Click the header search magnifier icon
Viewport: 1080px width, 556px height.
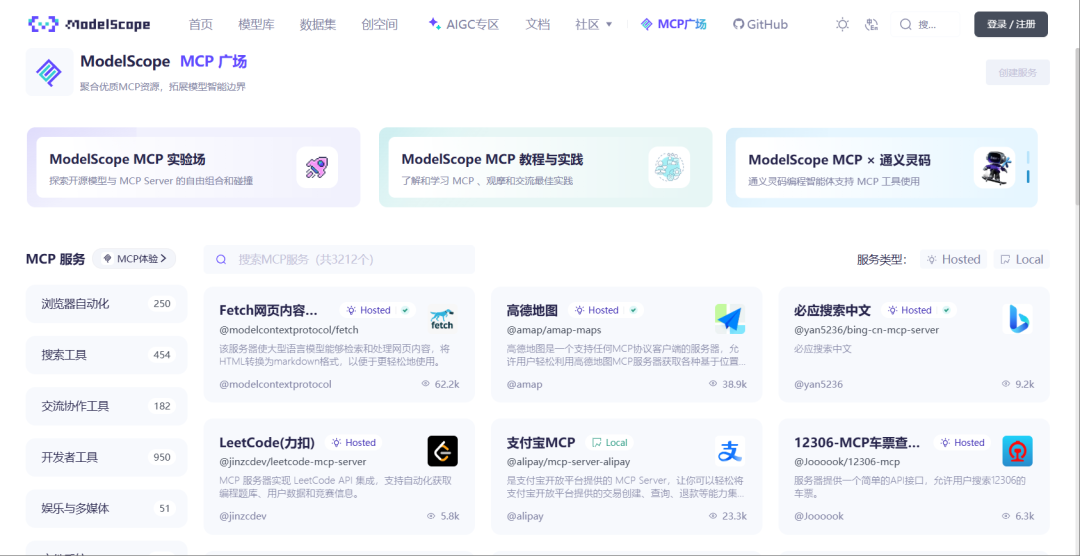pos(906,25)
